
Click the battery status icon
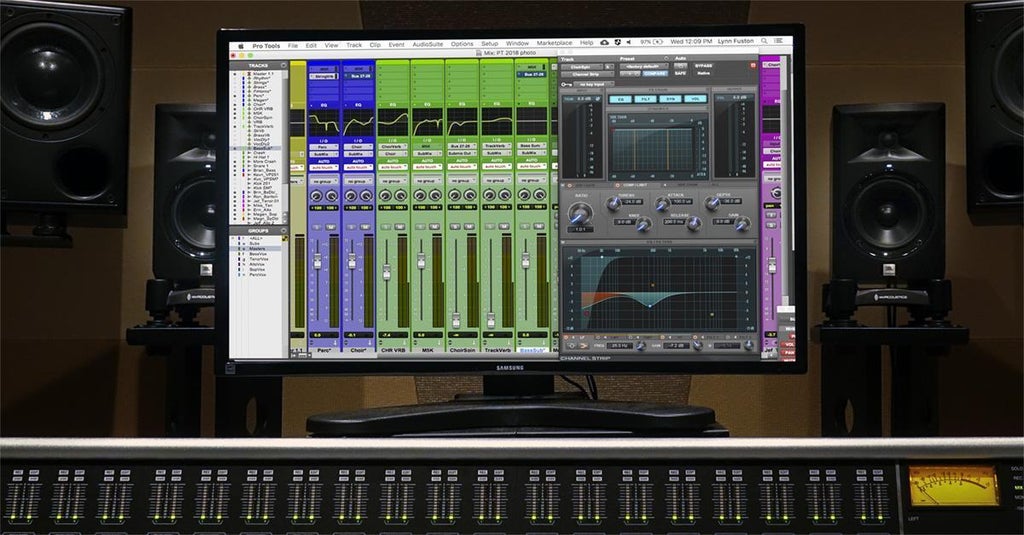(658, 41)
